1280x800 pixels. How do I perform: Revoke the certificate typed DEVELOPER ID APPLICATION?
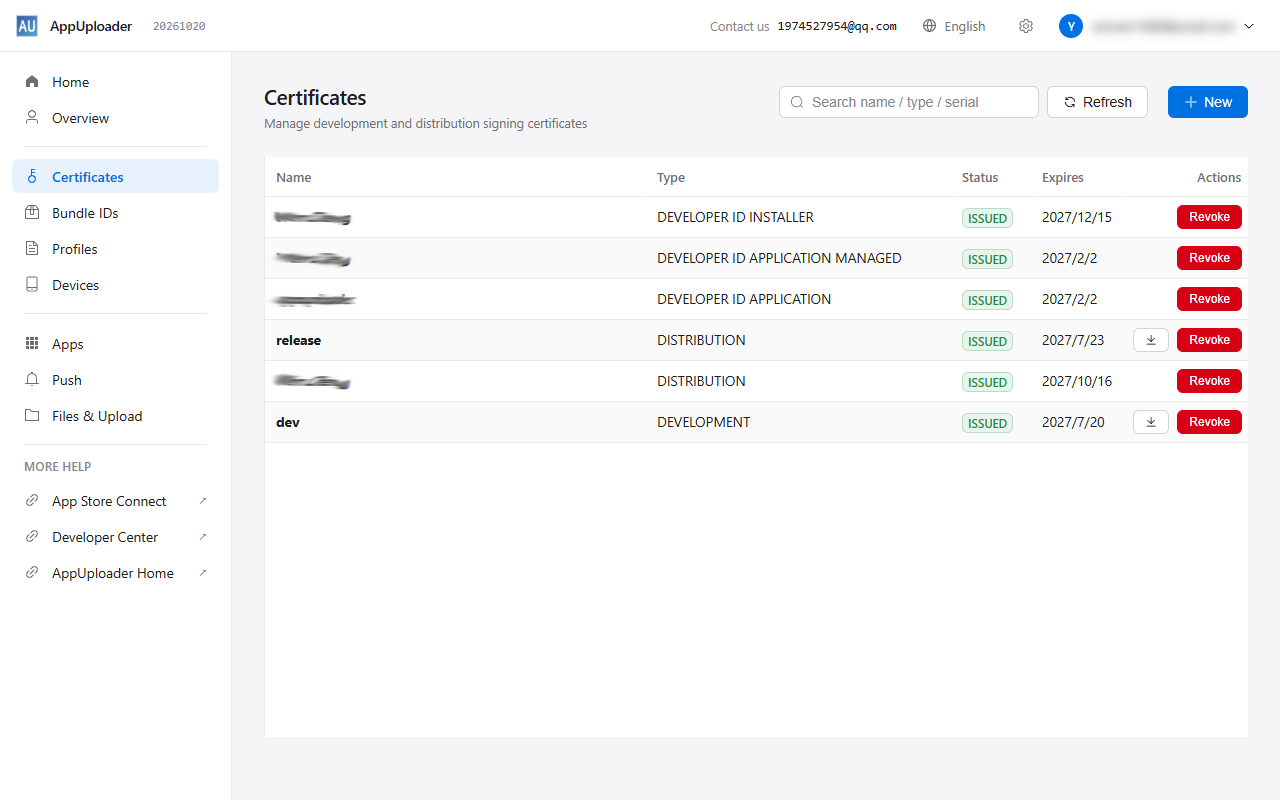[1209, 299]
